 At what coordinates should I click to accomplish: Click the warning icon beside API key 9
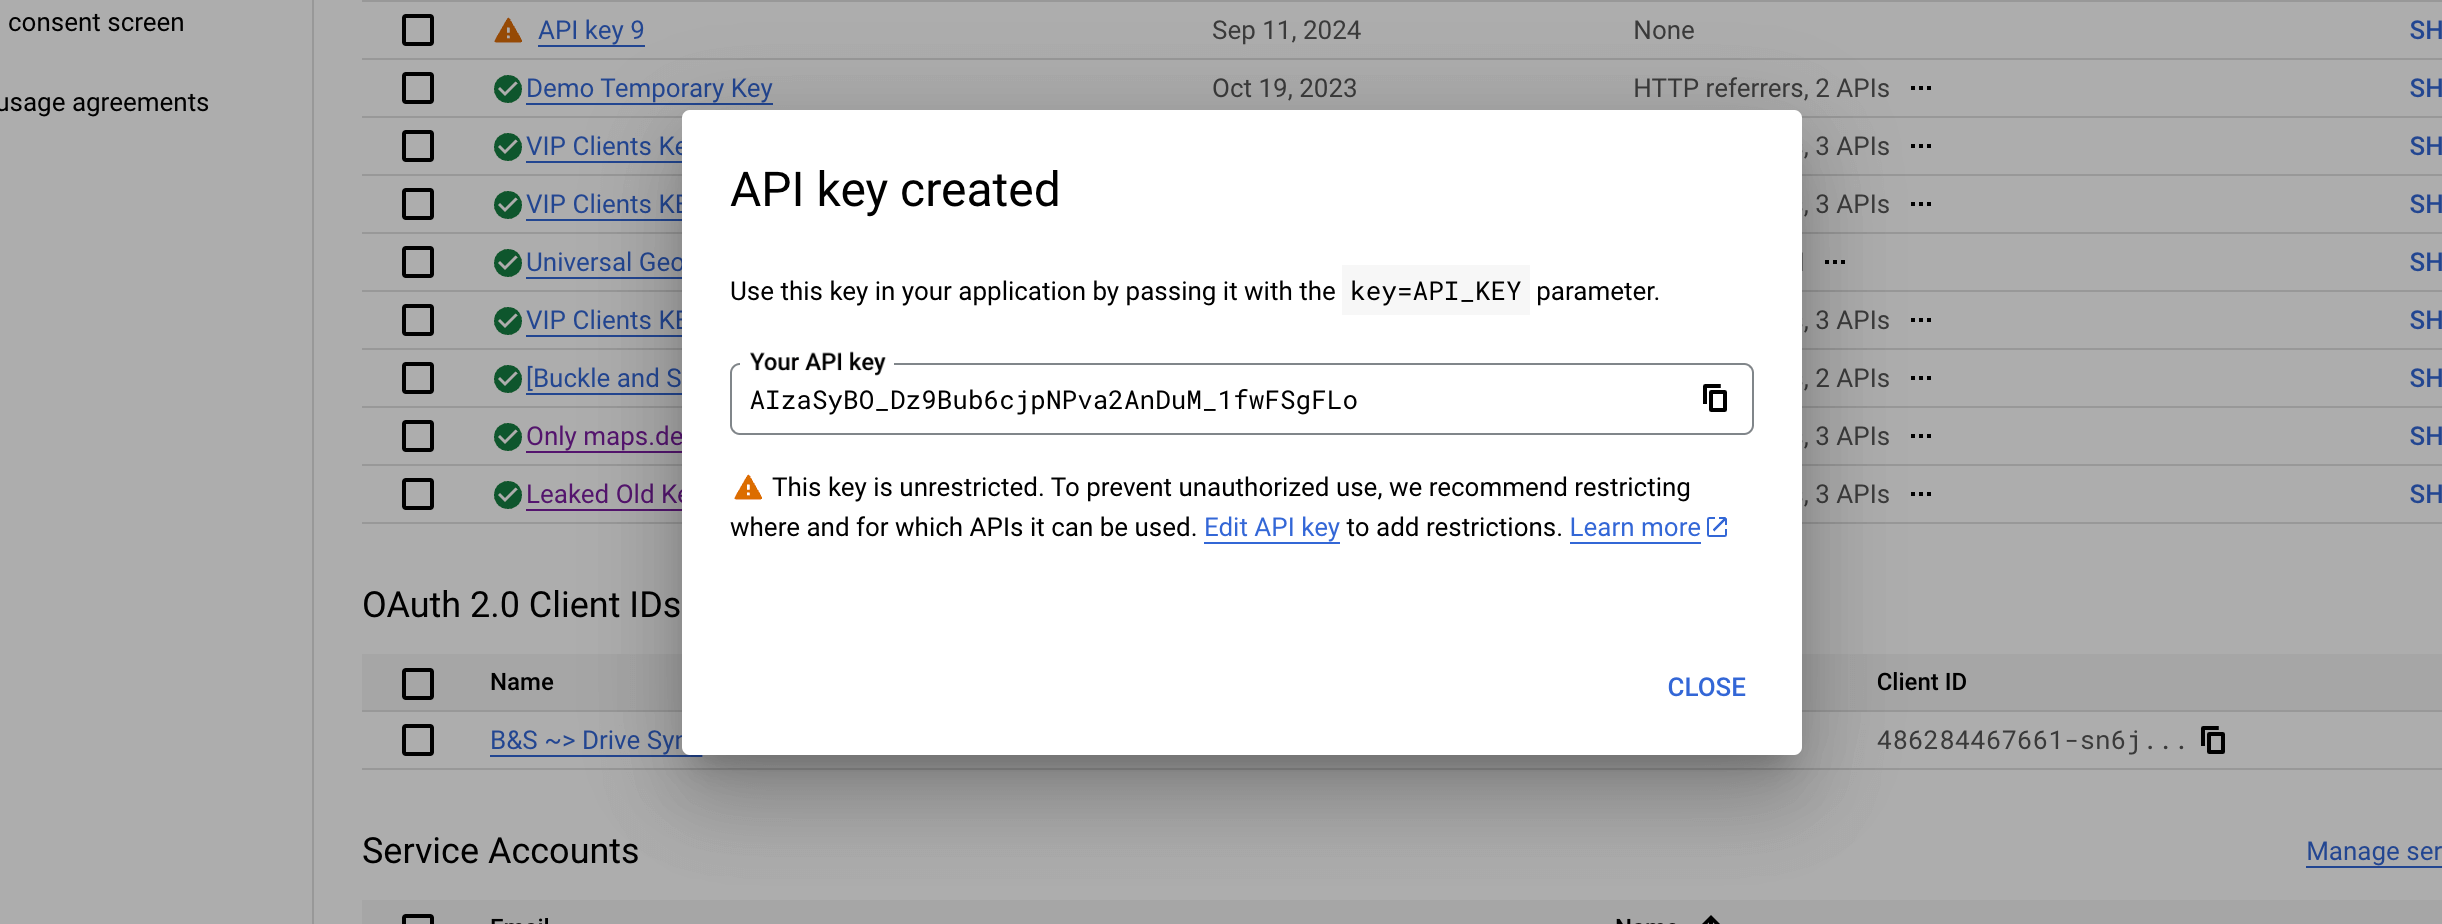pyautogui.click(x=507, y=30)
